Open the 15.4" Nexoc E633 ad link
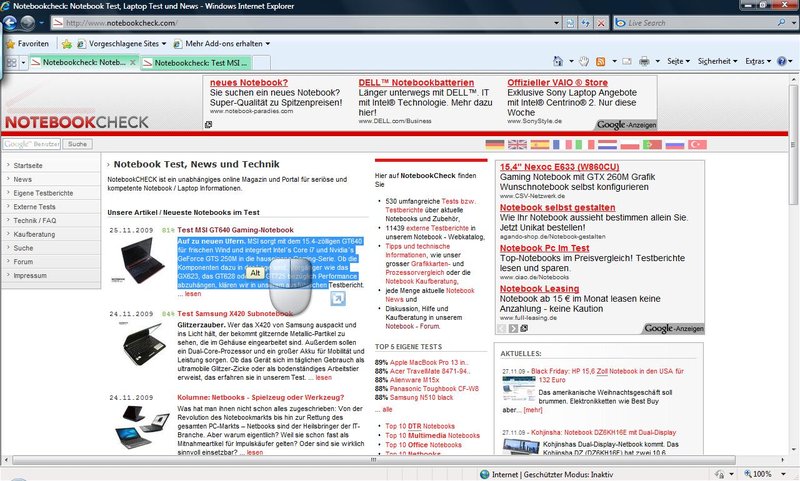The width and height of the screenshot is (800, 481). 559,167
